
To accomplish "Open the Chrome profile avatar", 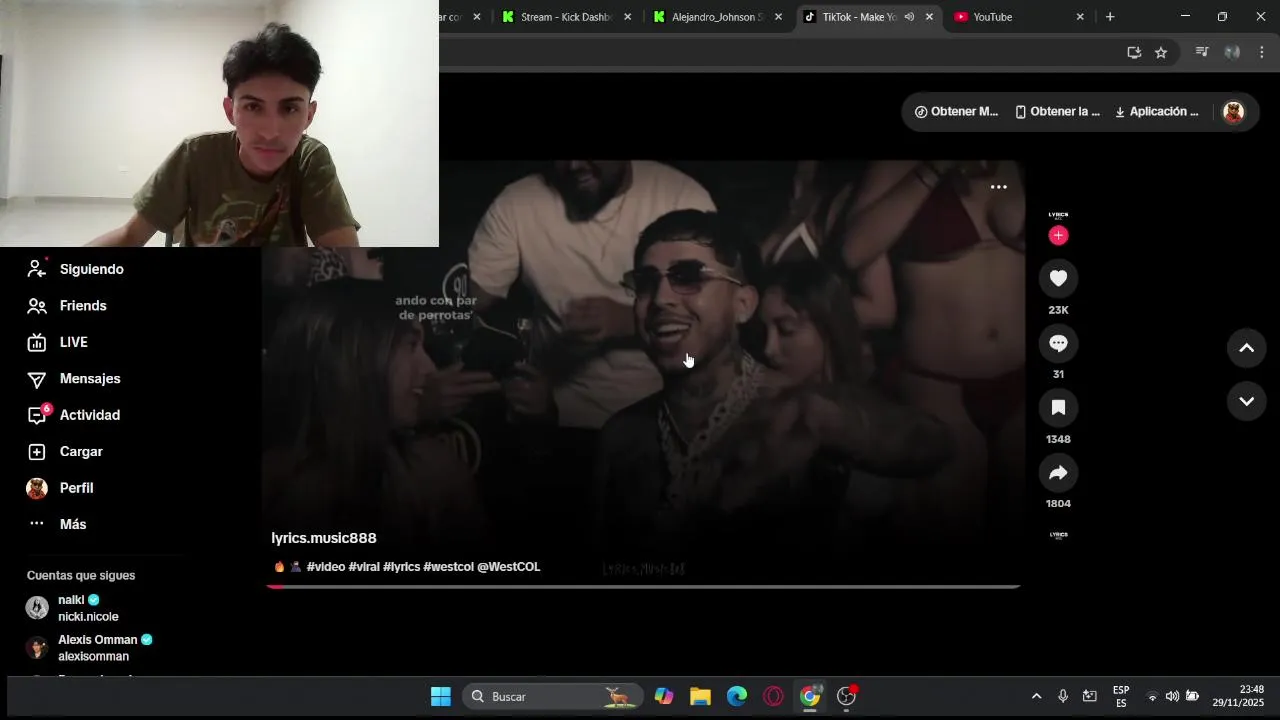I will pyautogui.click(x=1232, y=53).
